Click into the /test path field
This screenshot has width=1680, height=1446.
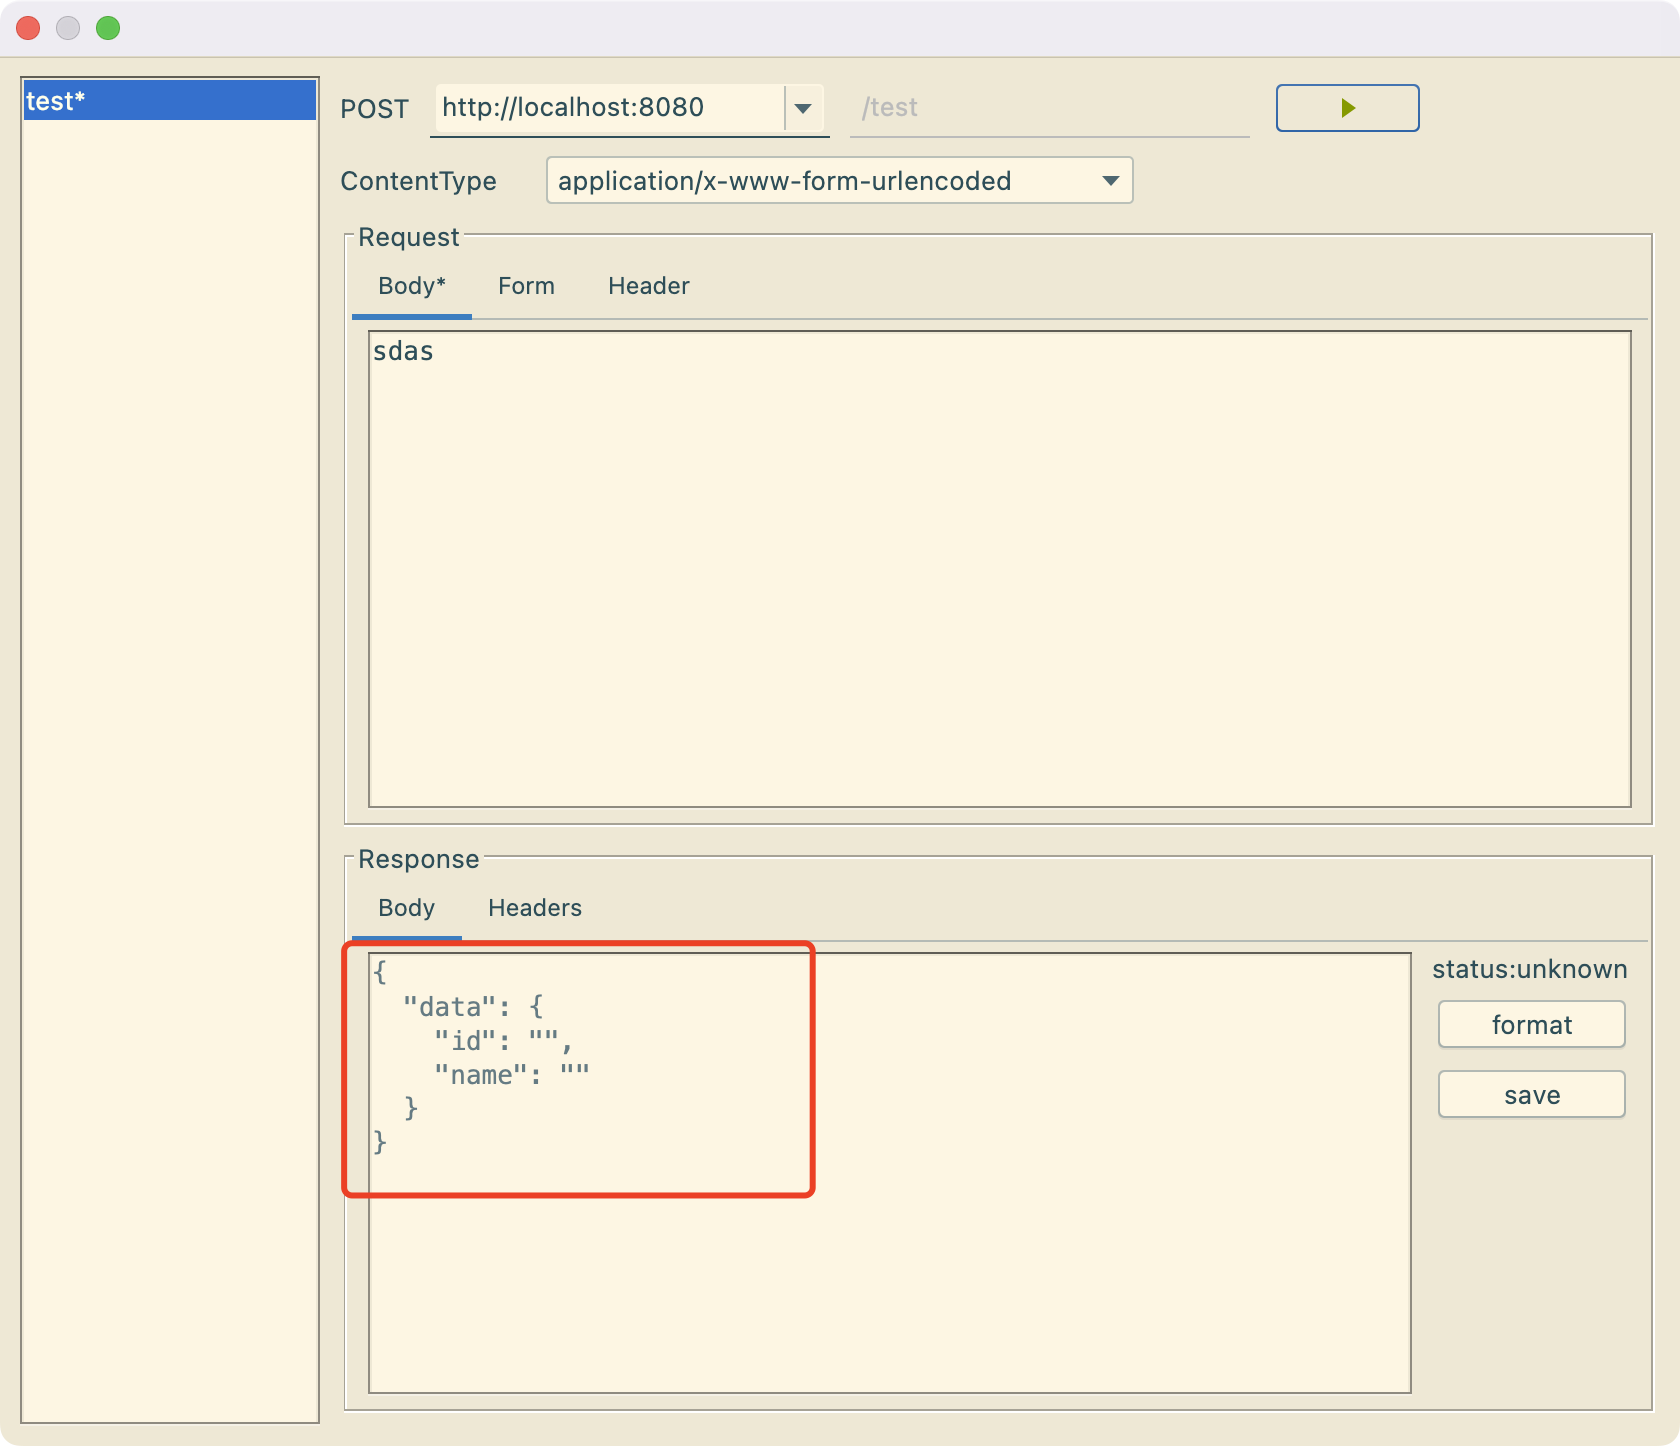(1050, 108)
